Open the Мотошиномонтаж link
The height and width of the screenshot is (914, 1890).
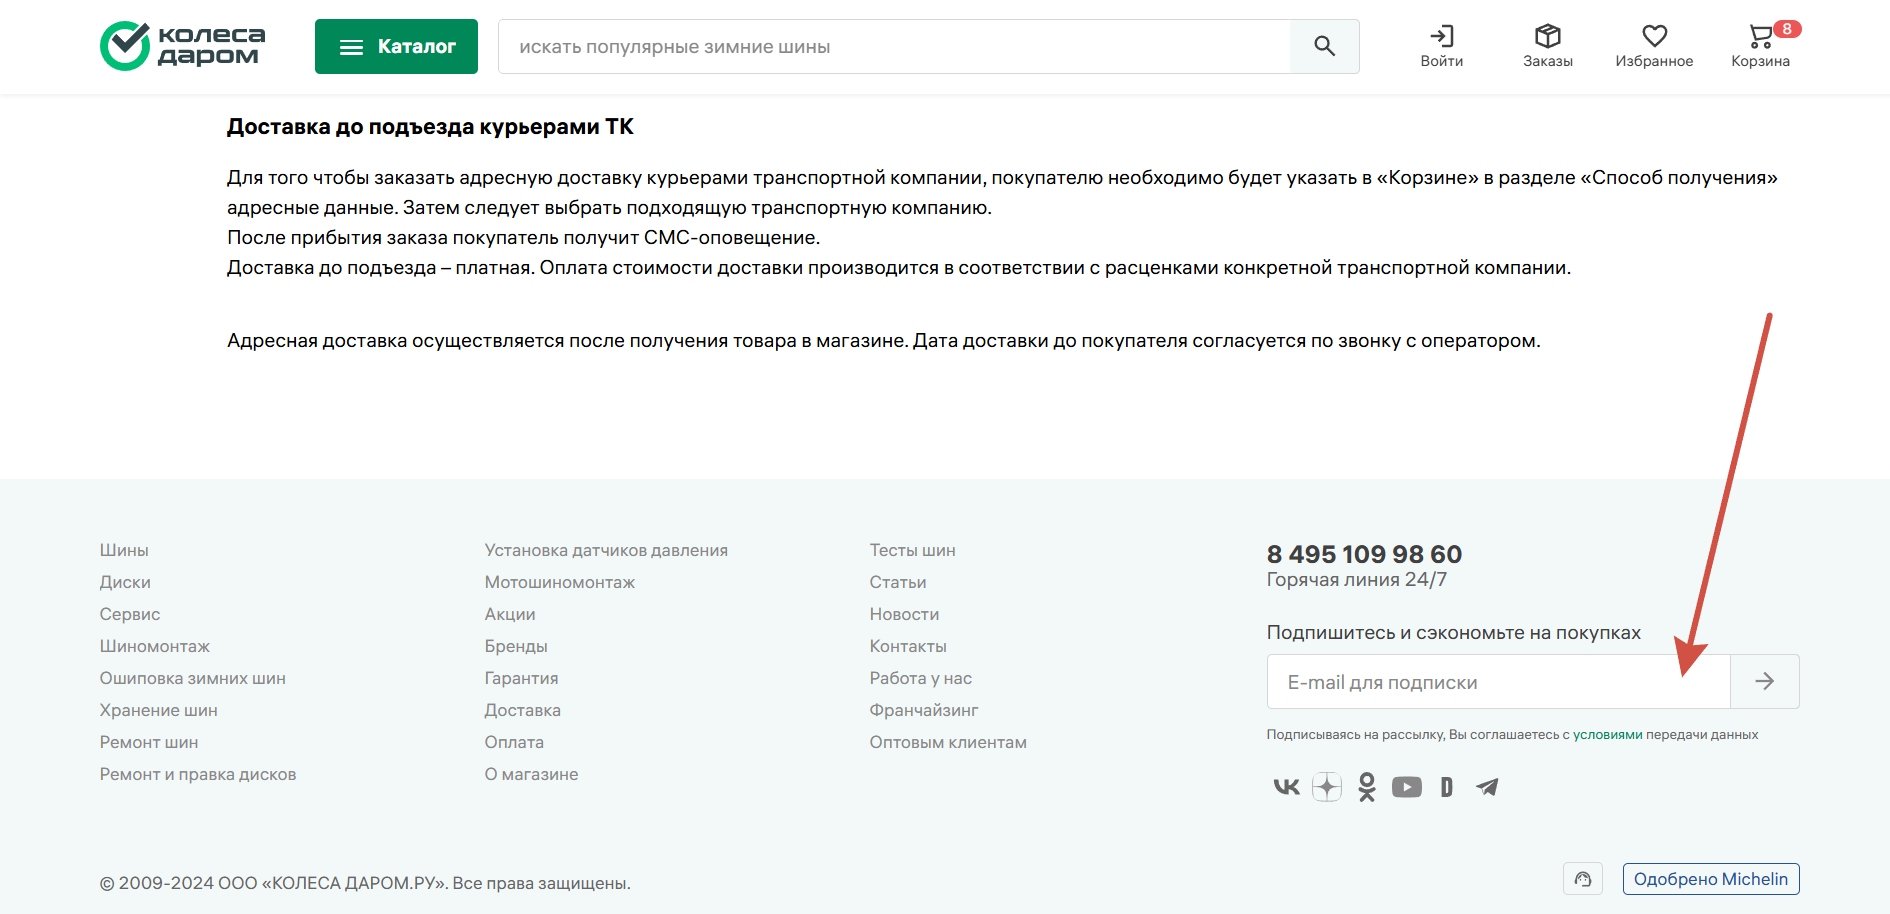[x=560, y=582]
